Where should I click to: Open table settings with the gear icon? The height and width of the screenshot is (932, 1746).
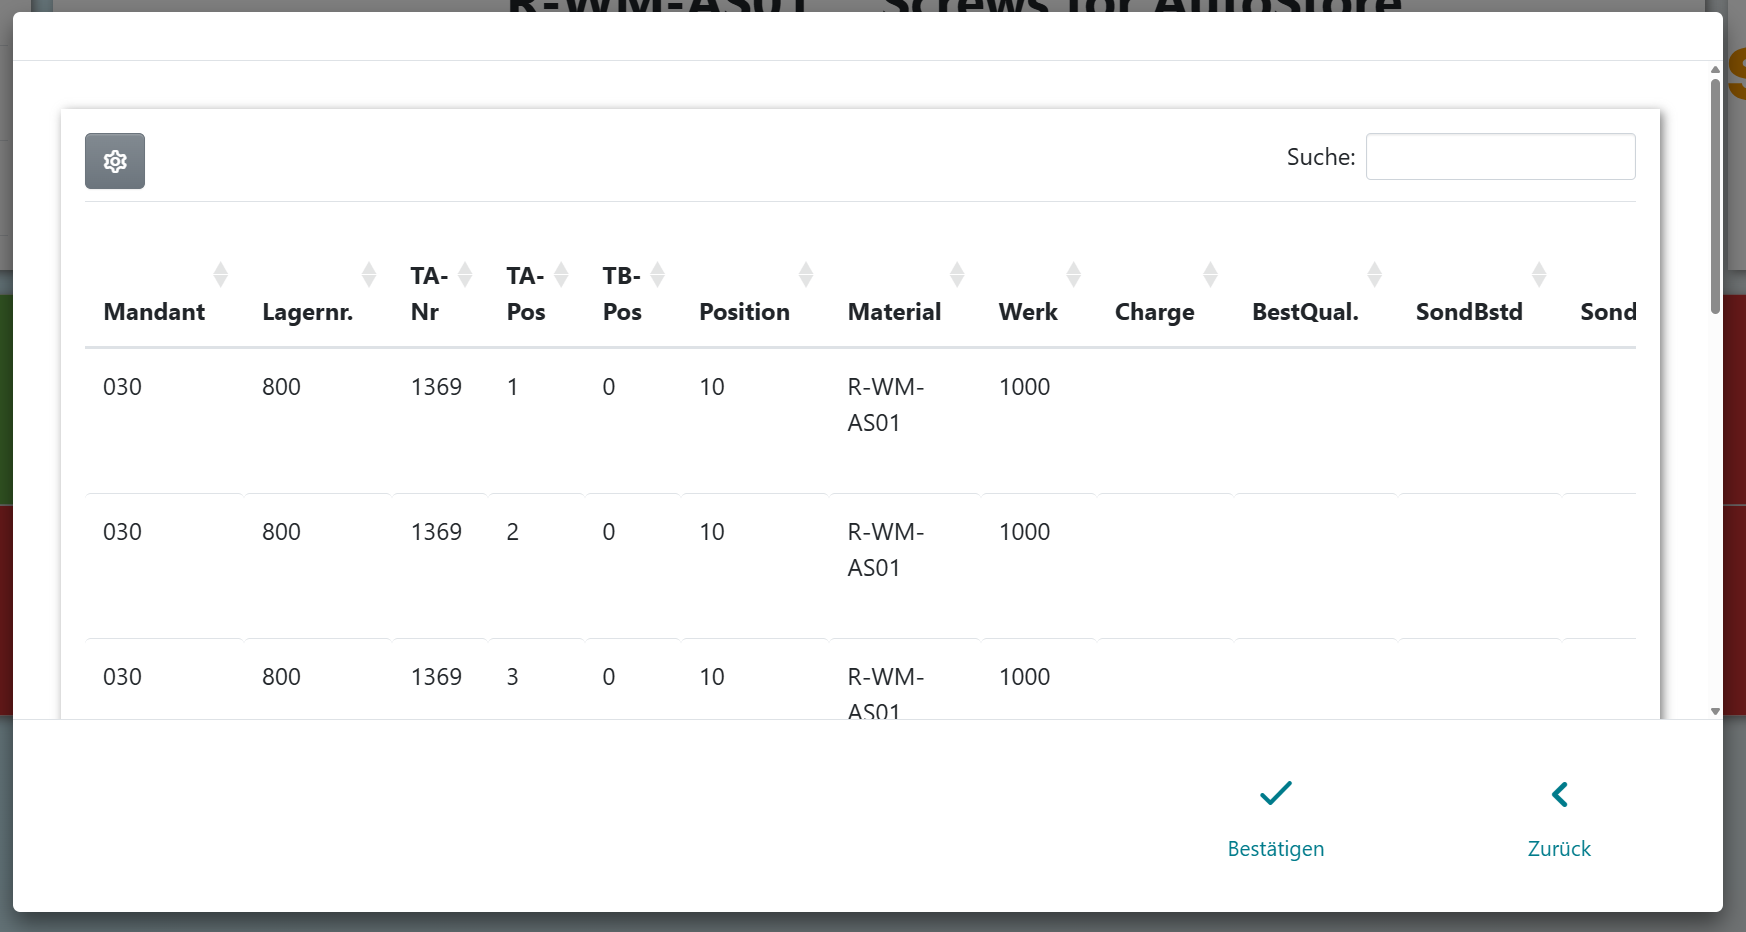115,161
